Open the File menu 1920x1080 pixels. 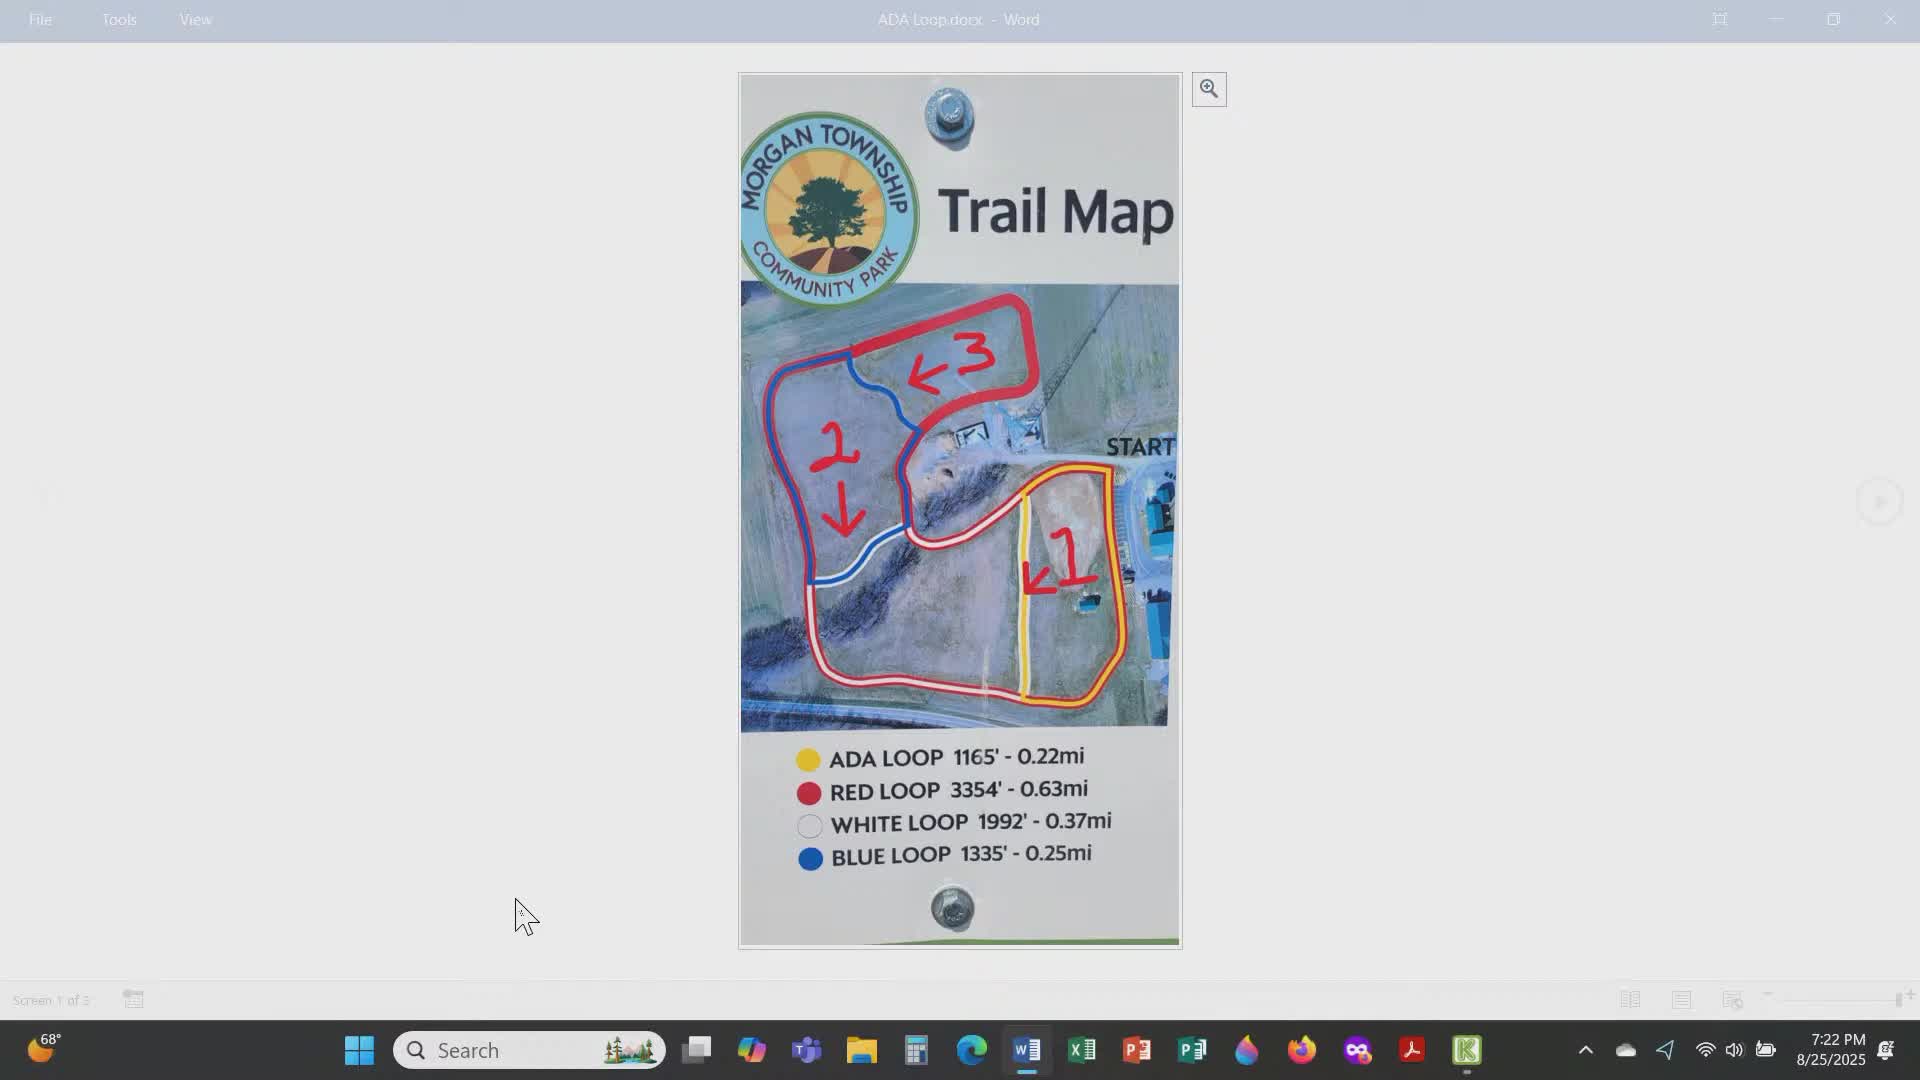pyautogui.click(x=40, y=19)
